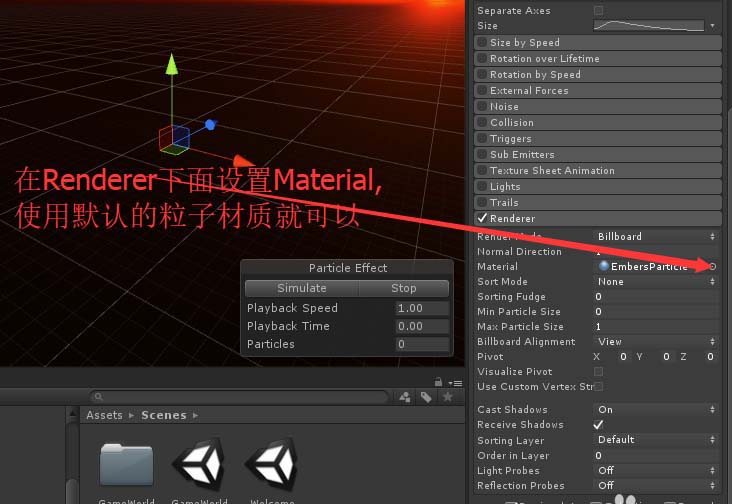Click the Playback Time value field

(422, 326)
